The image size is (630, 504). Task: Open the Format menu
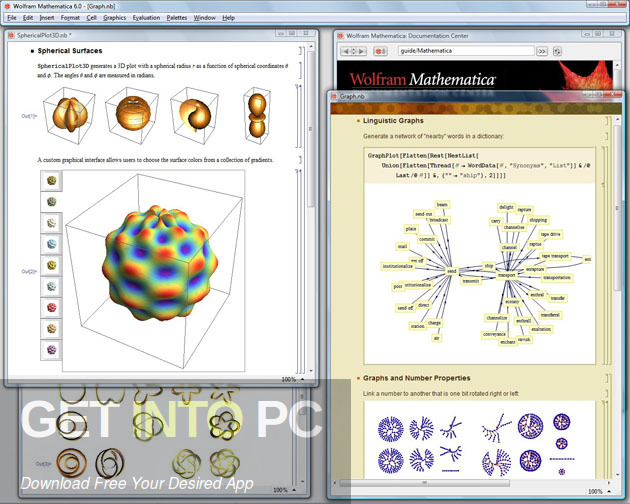point(70,18)
